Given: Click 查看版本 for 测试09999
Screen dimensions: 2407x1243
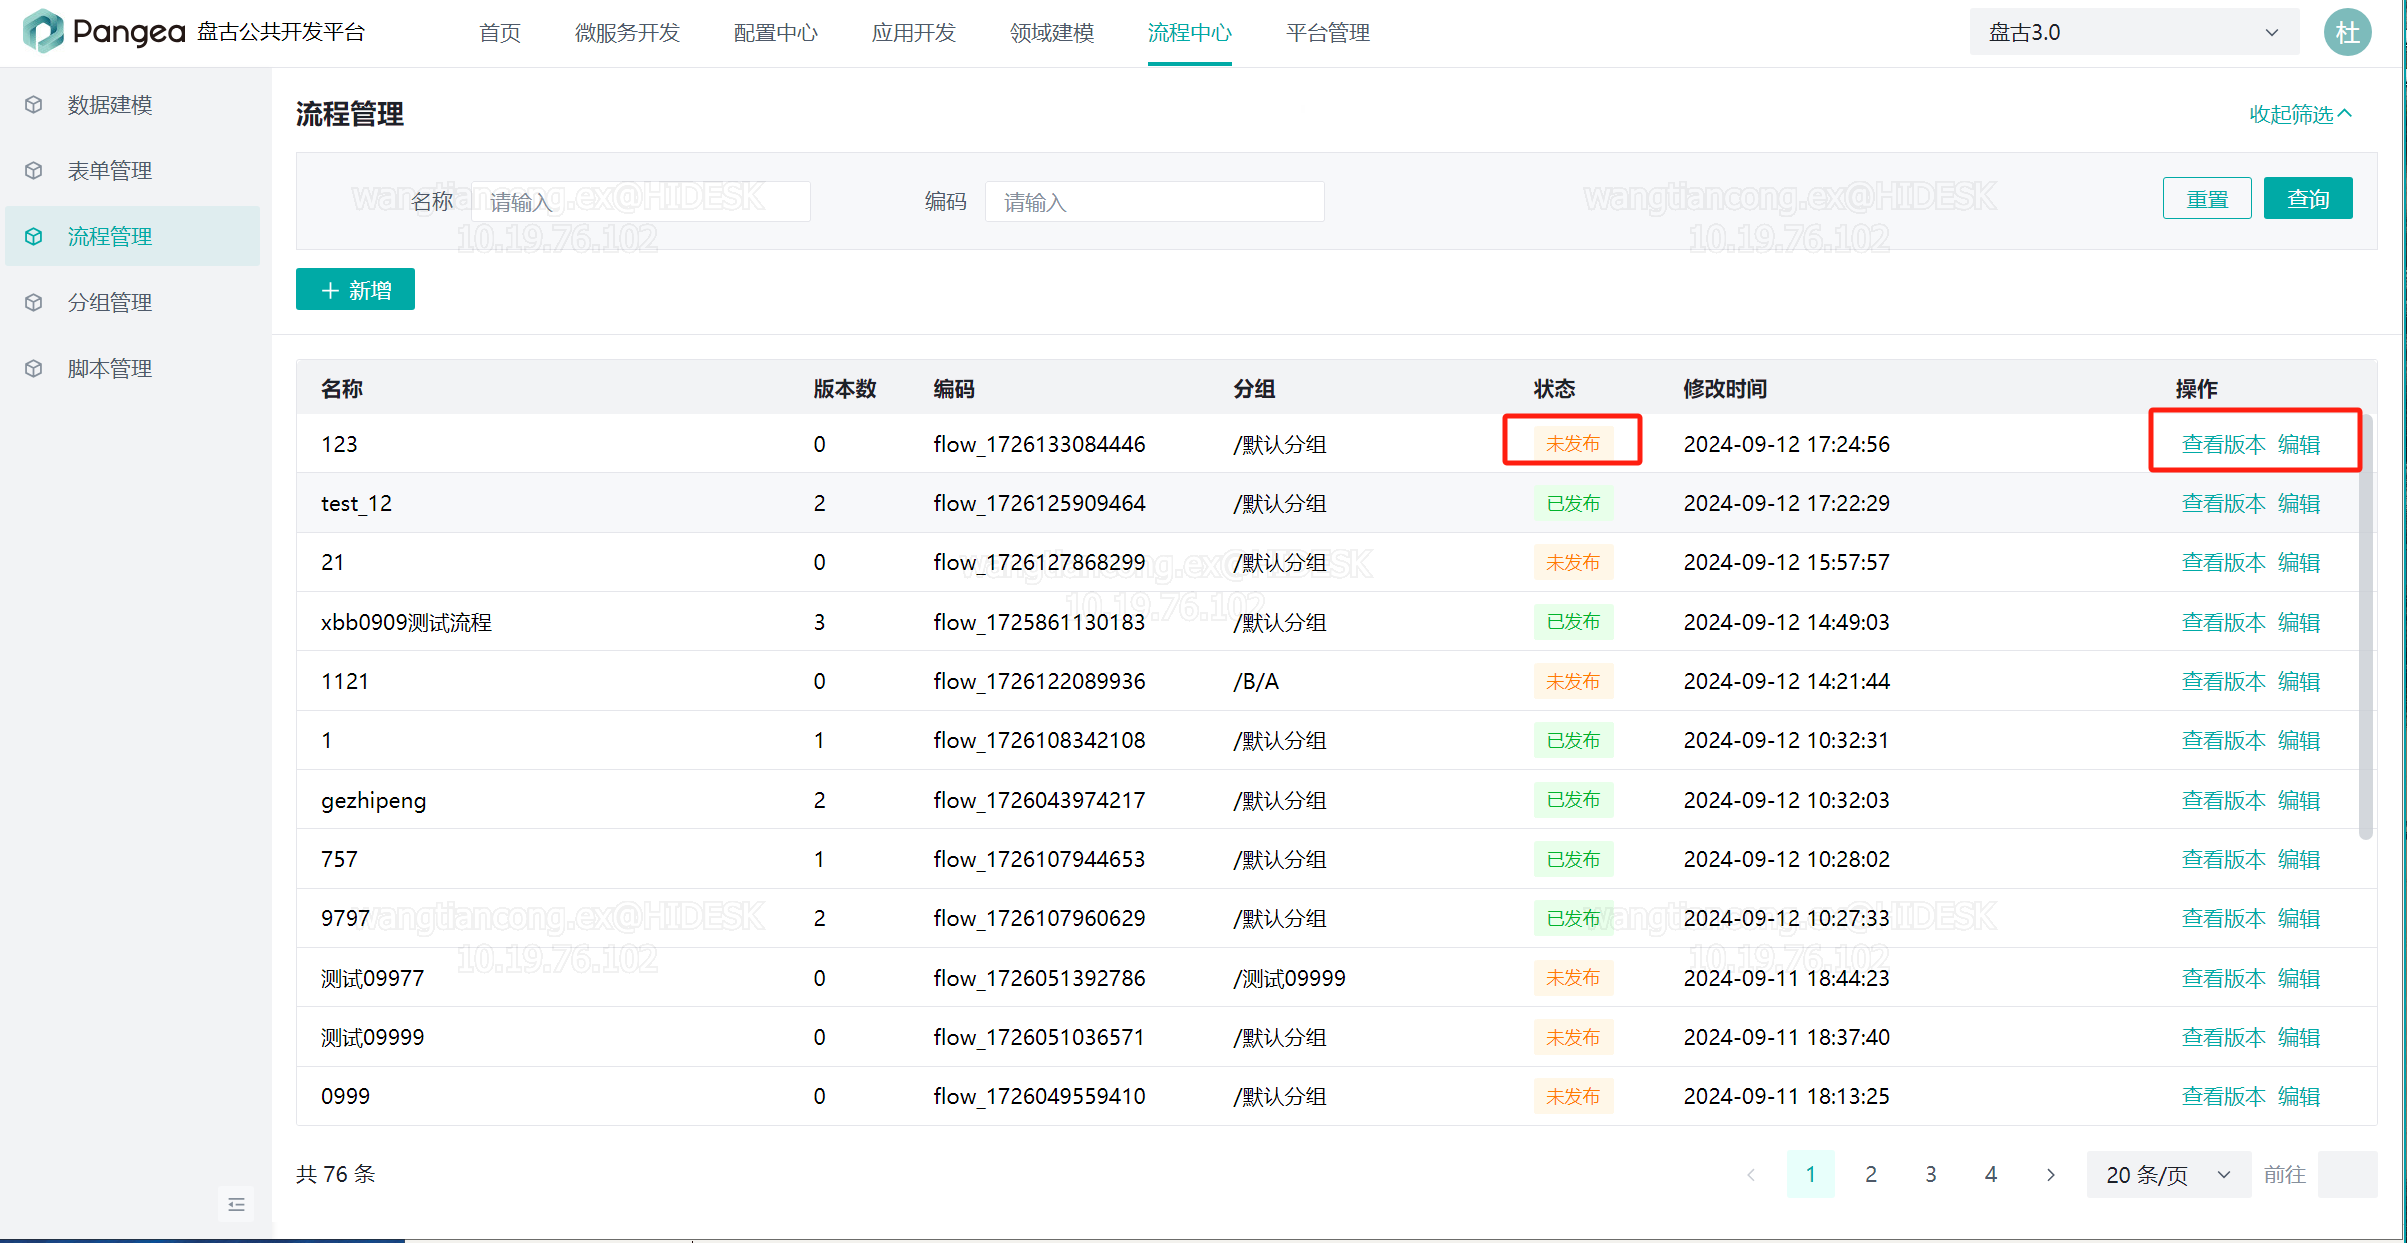Looking at the screenshot, I should click(x=2223, y=1037).
